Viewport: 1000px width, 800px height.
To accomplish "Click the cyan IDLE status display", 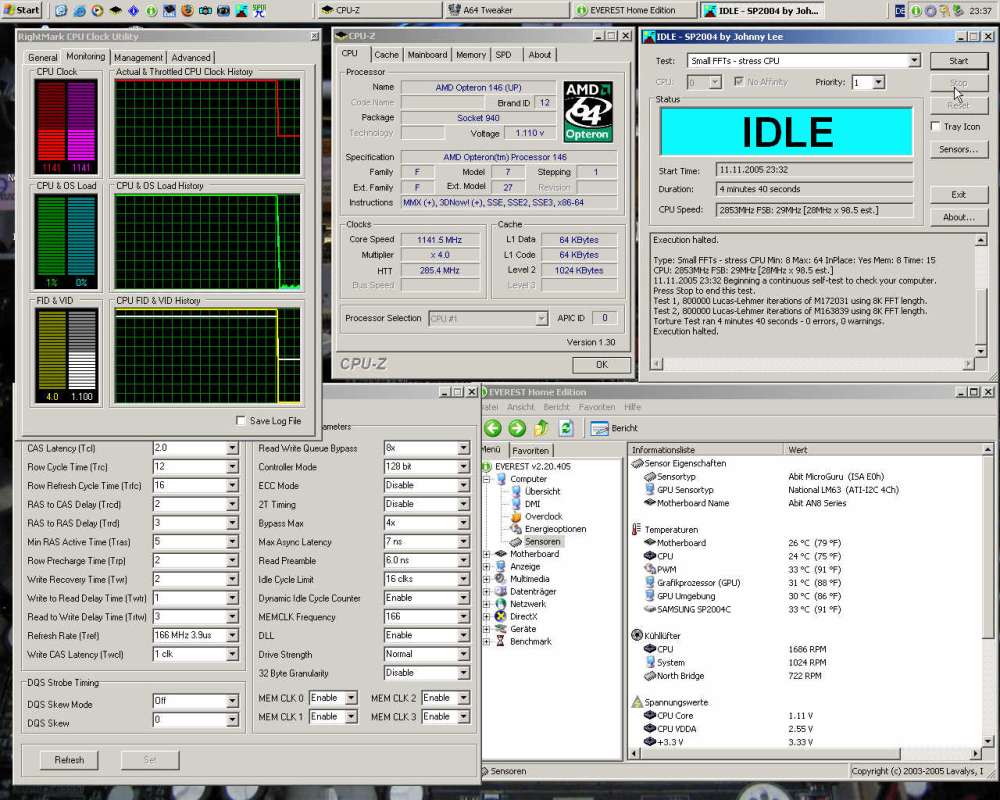I will (x=786, y=132).
